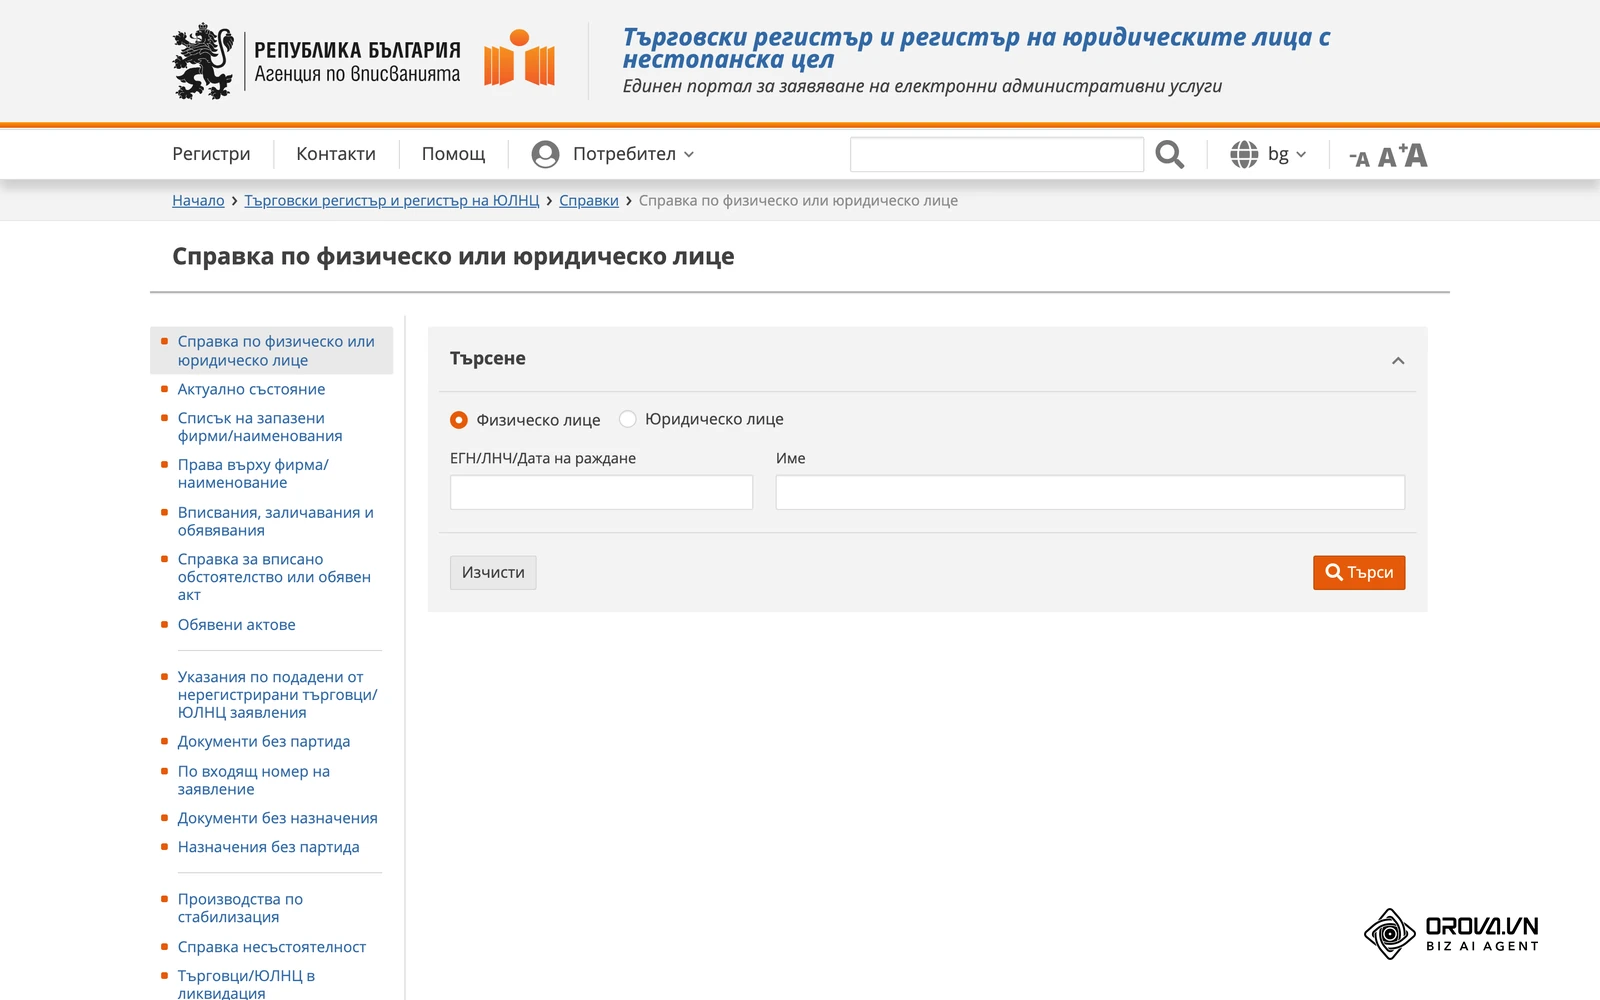
Task: Open the Помощ menu item
Action: [453, 154]
